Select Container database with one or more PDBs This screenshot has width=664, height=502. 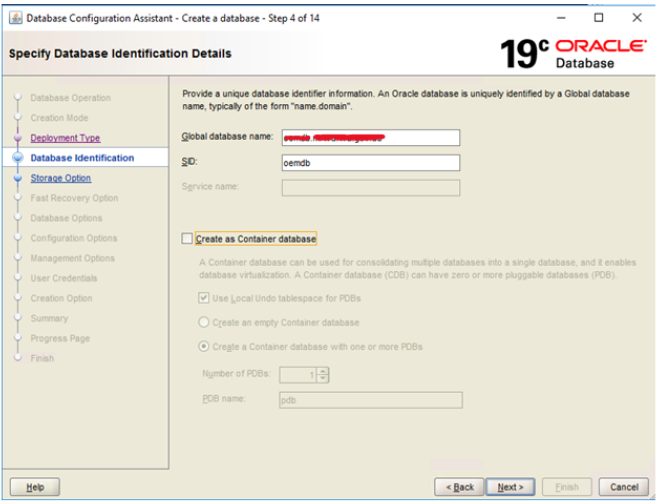204,347
